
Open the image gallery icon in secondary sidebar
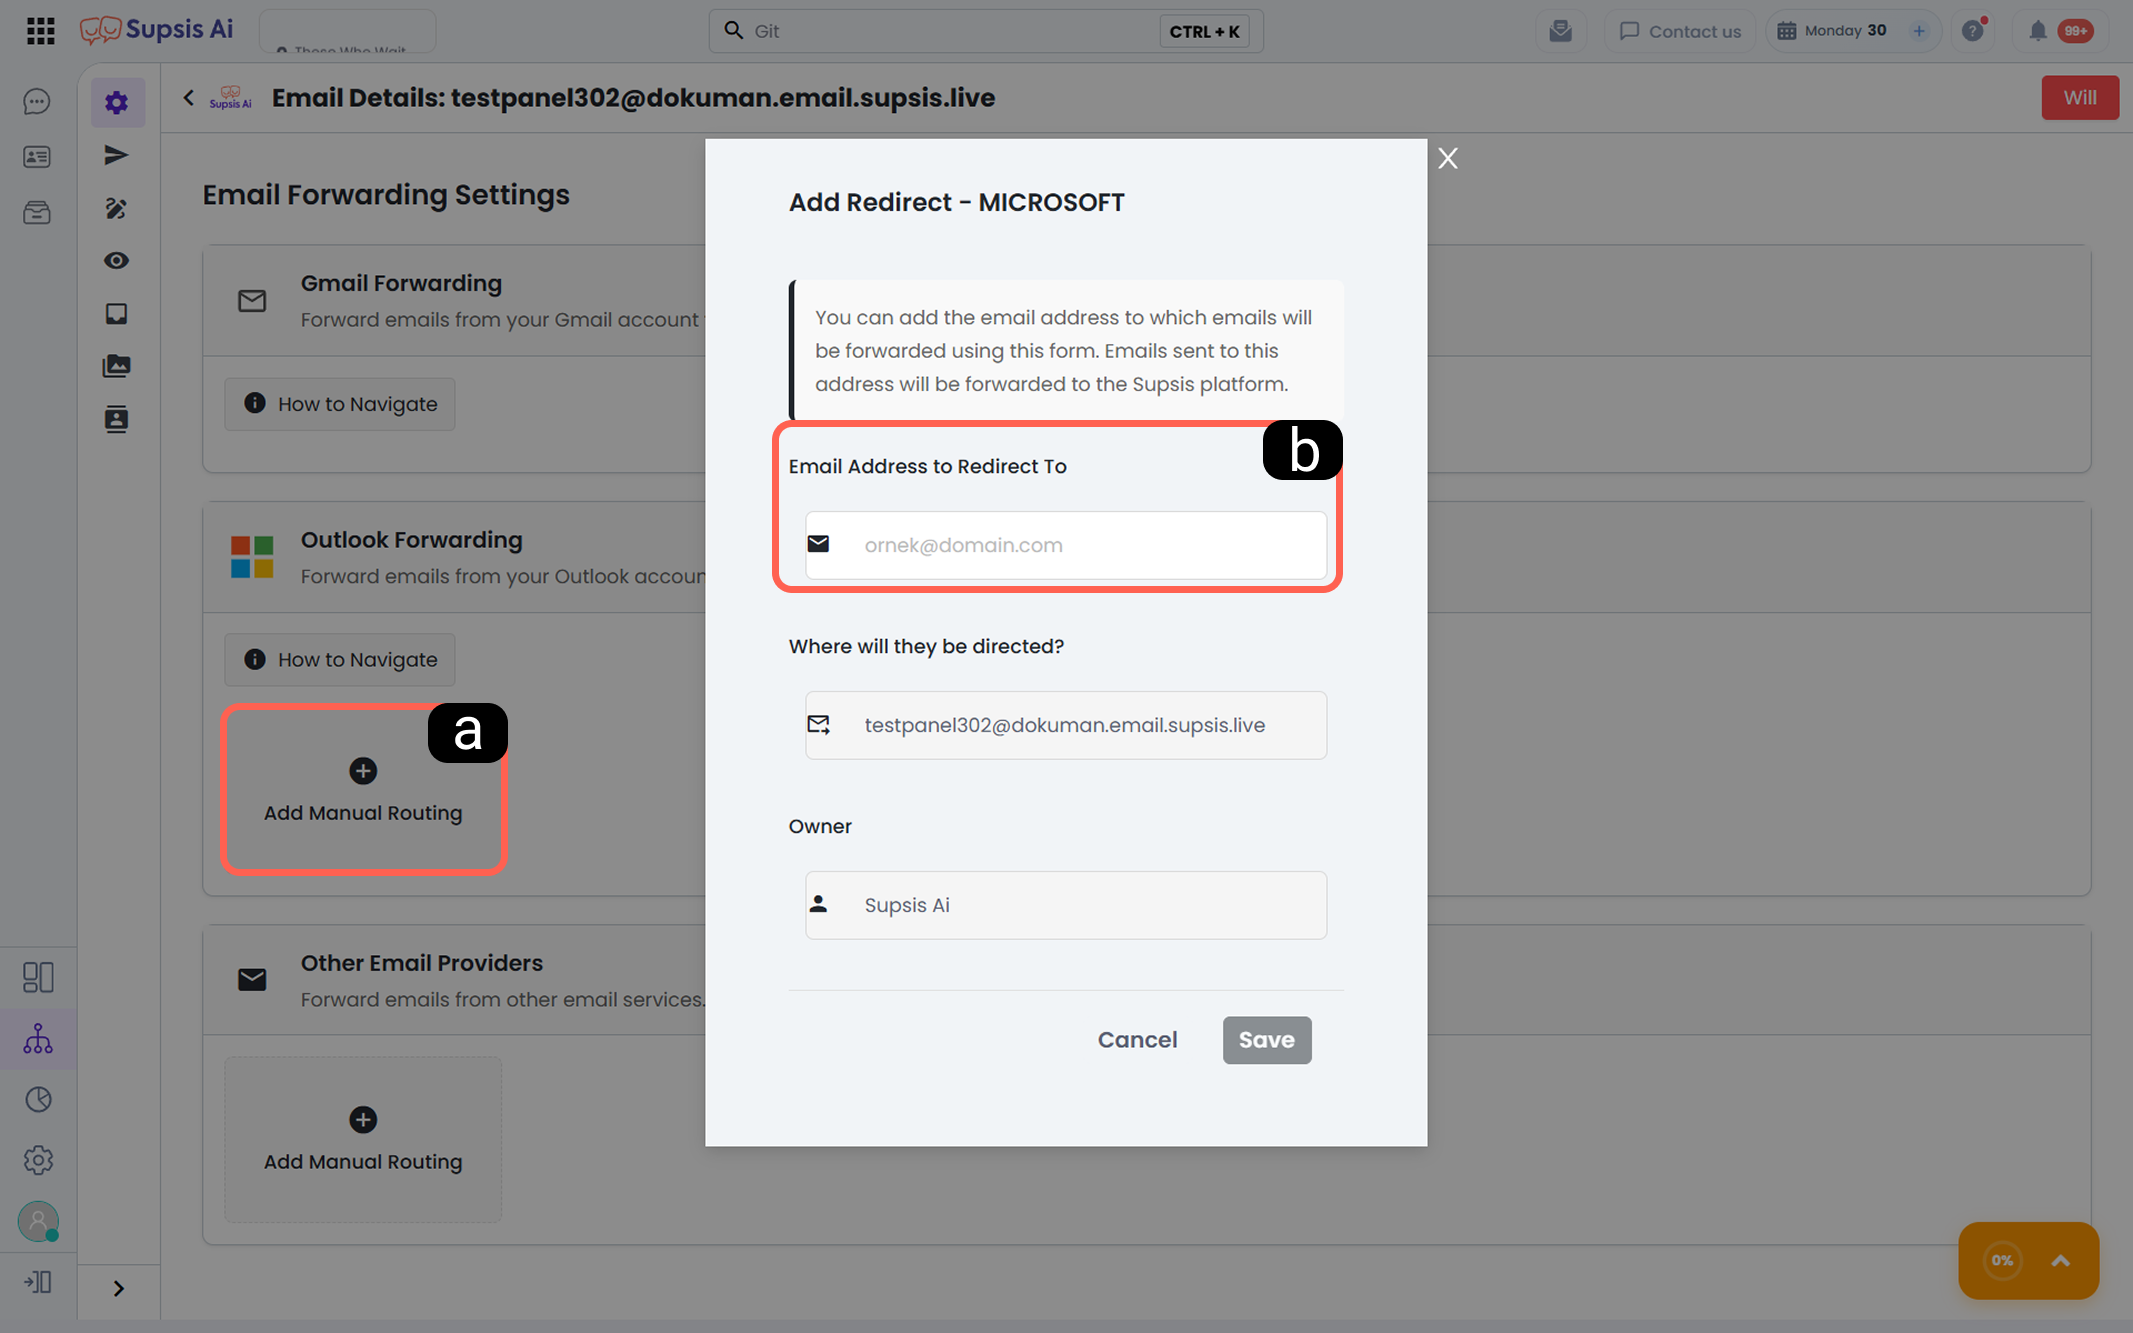[116, 366]
